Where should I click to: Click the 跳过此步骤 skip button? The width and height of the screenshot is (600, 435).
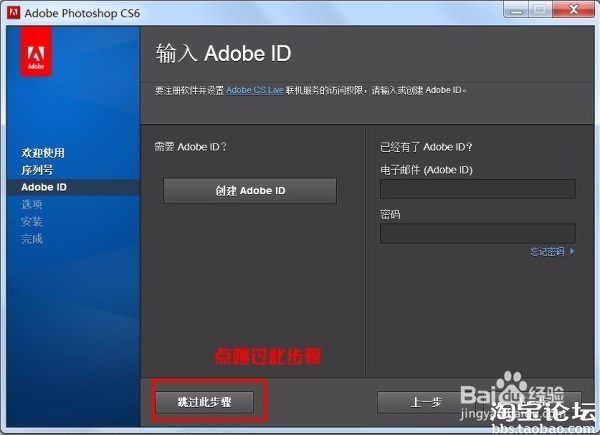coord(205,402)
